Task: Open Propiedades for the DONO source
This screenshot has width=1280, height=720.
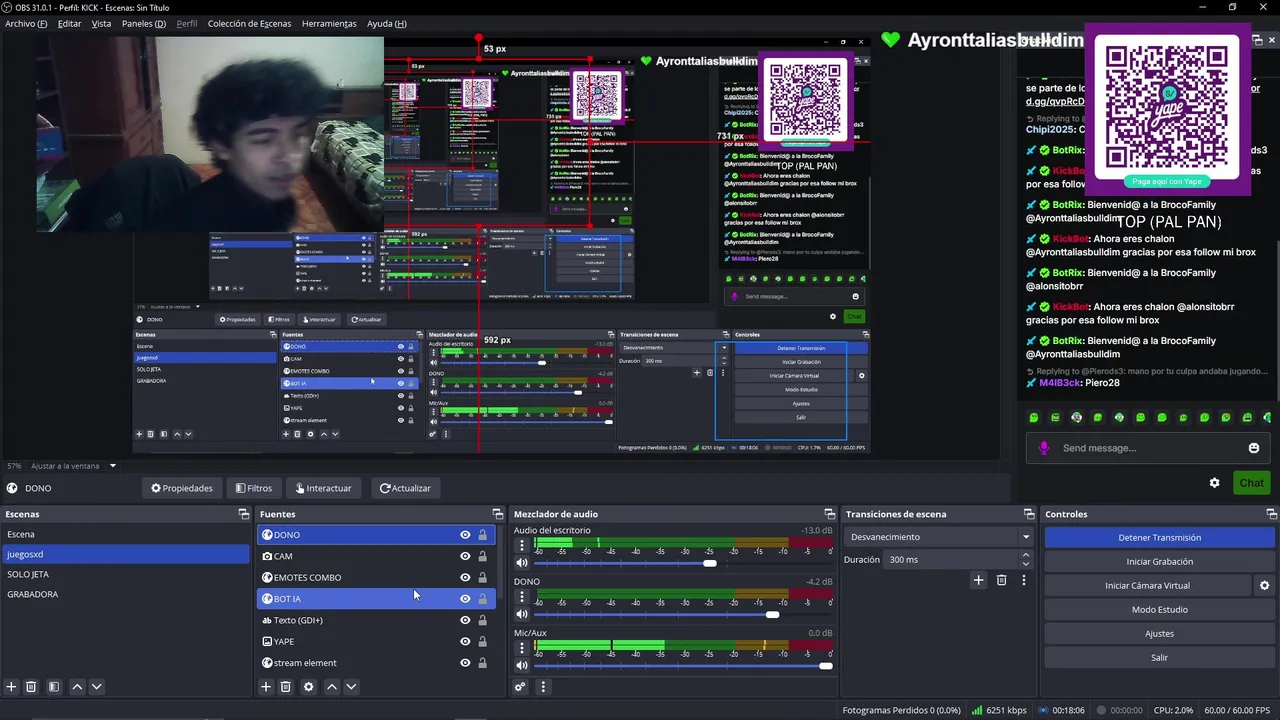Action: tap(181, 488)
